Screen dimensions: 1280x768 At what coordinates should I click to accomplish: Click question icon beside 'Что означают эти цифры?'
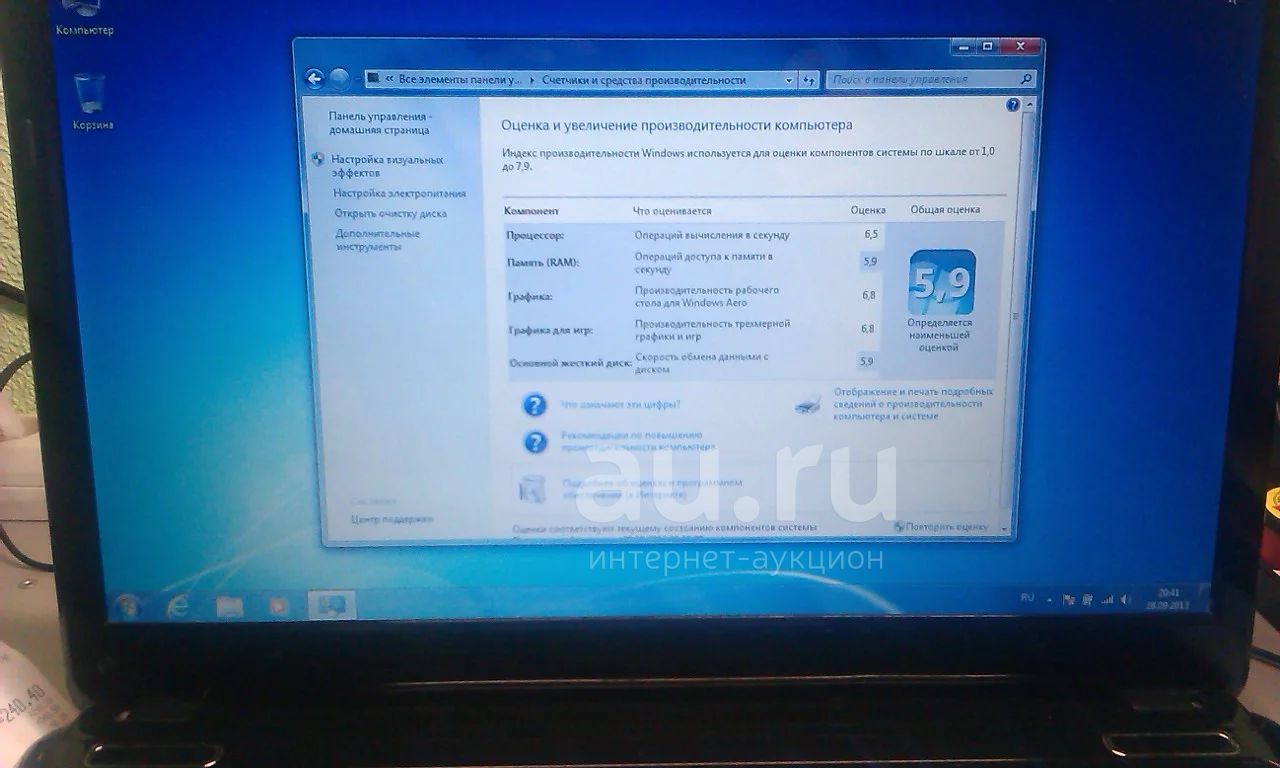coord(535,405)
